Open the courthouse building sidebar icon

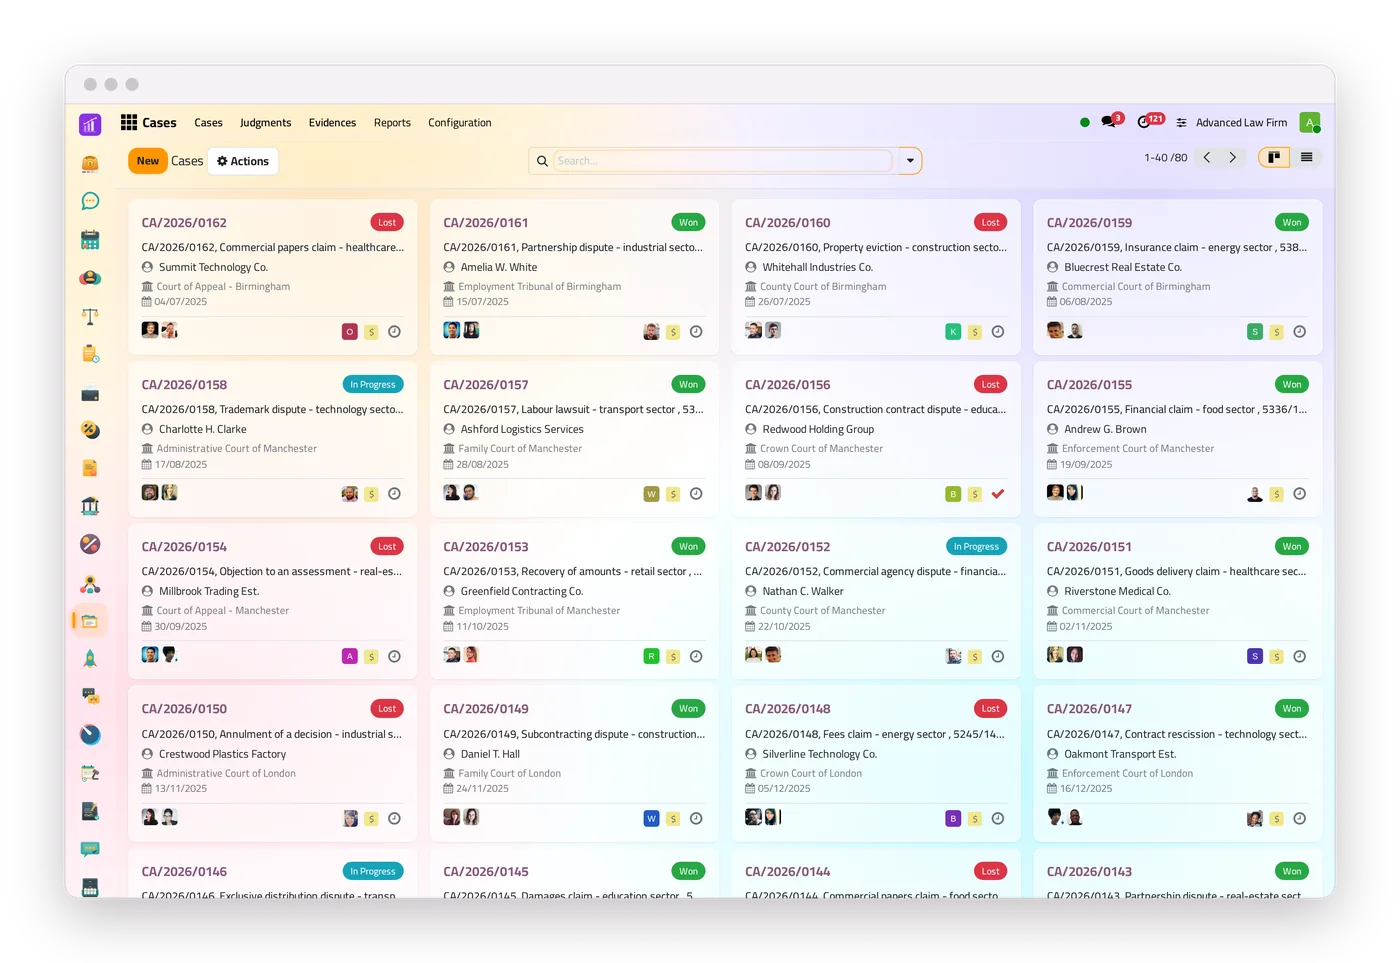point(90,506)
